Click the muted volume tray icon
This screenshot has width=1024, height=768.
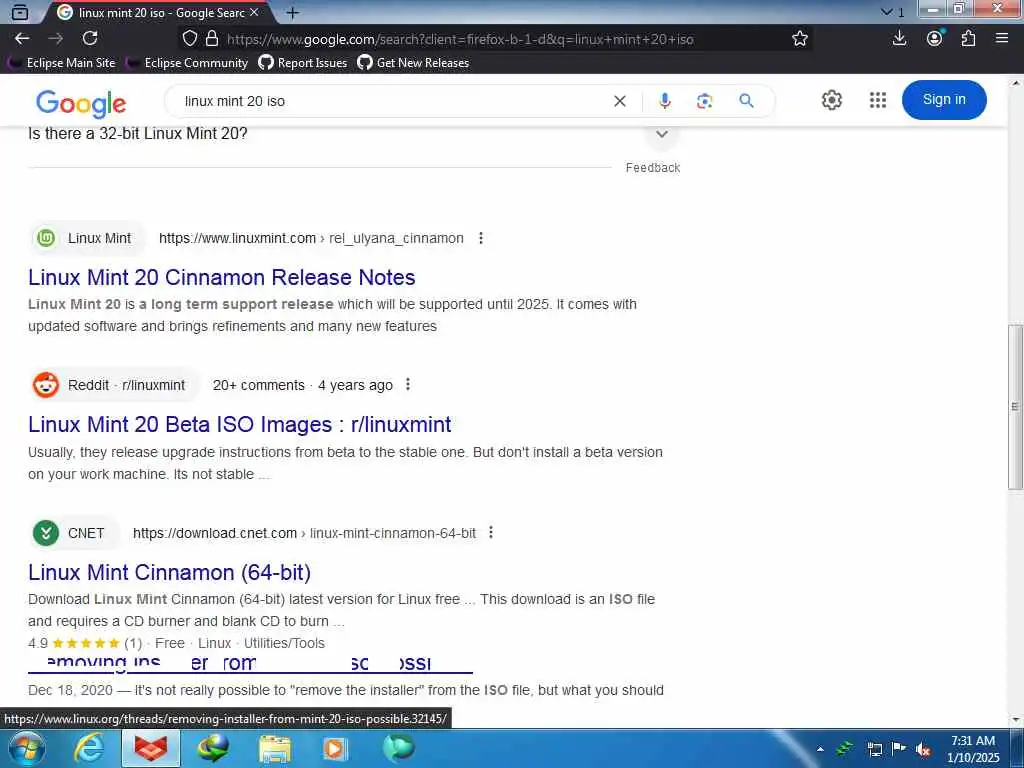point(923,749)
